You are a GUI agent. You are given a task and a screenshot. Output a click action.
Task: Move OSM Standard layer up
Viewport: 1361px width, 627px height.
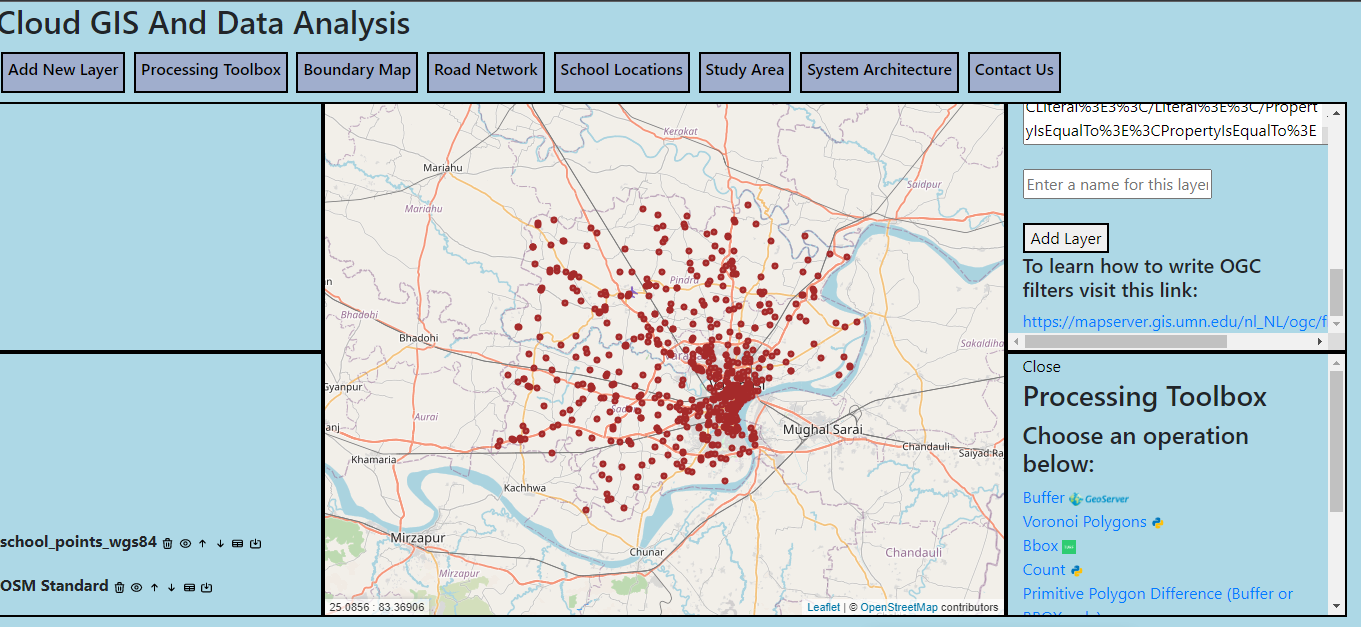point(154,588)
